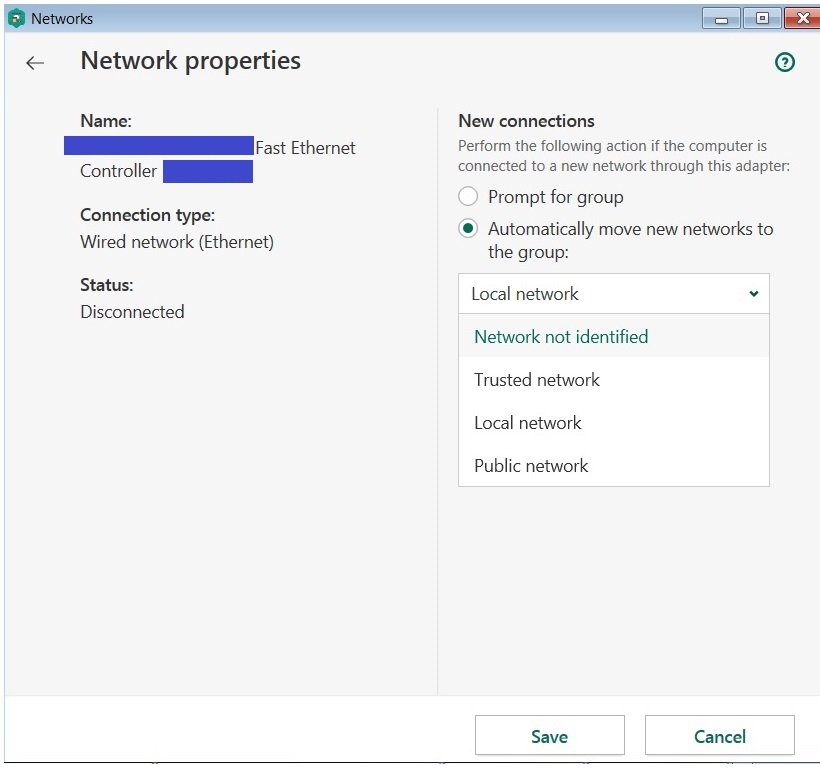
Task: Click the Disconnected status text
Action: coord(132,312)
